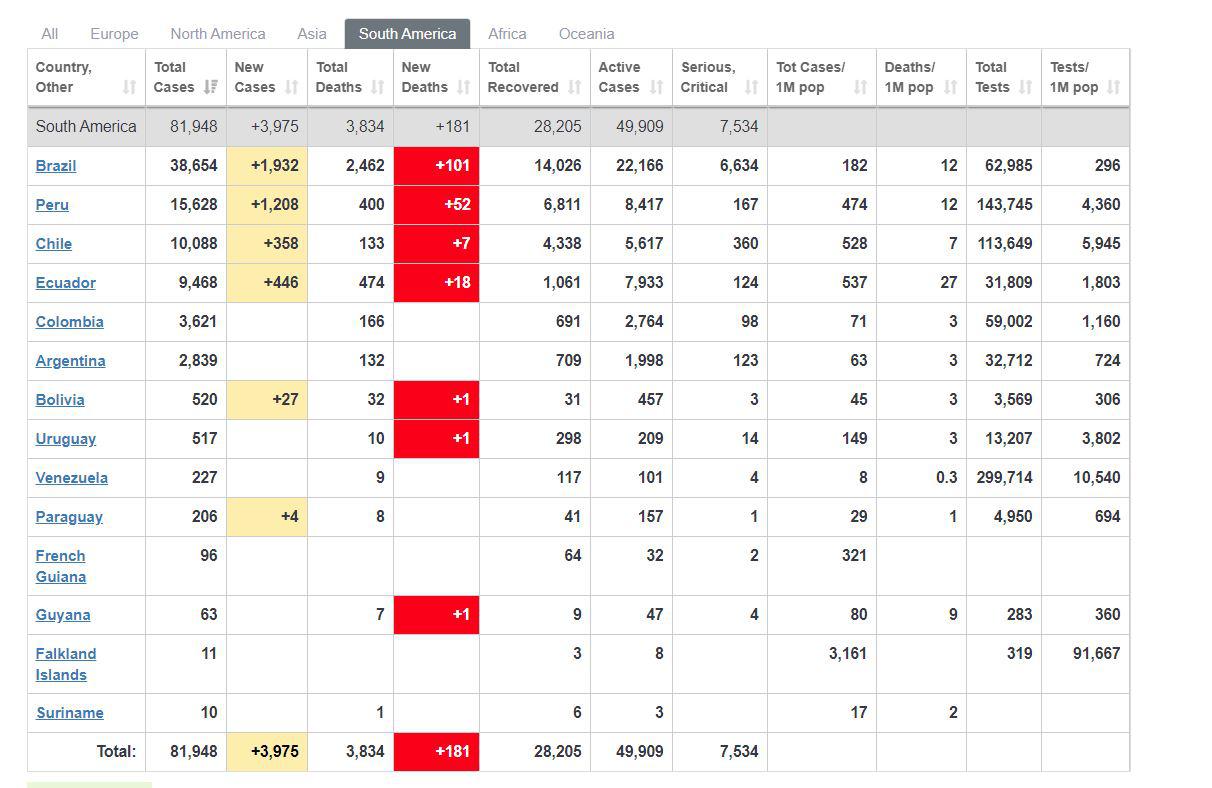Open Venezuela country details link
The width and height of the screenshot is (1212, 788).
point(71,478)
